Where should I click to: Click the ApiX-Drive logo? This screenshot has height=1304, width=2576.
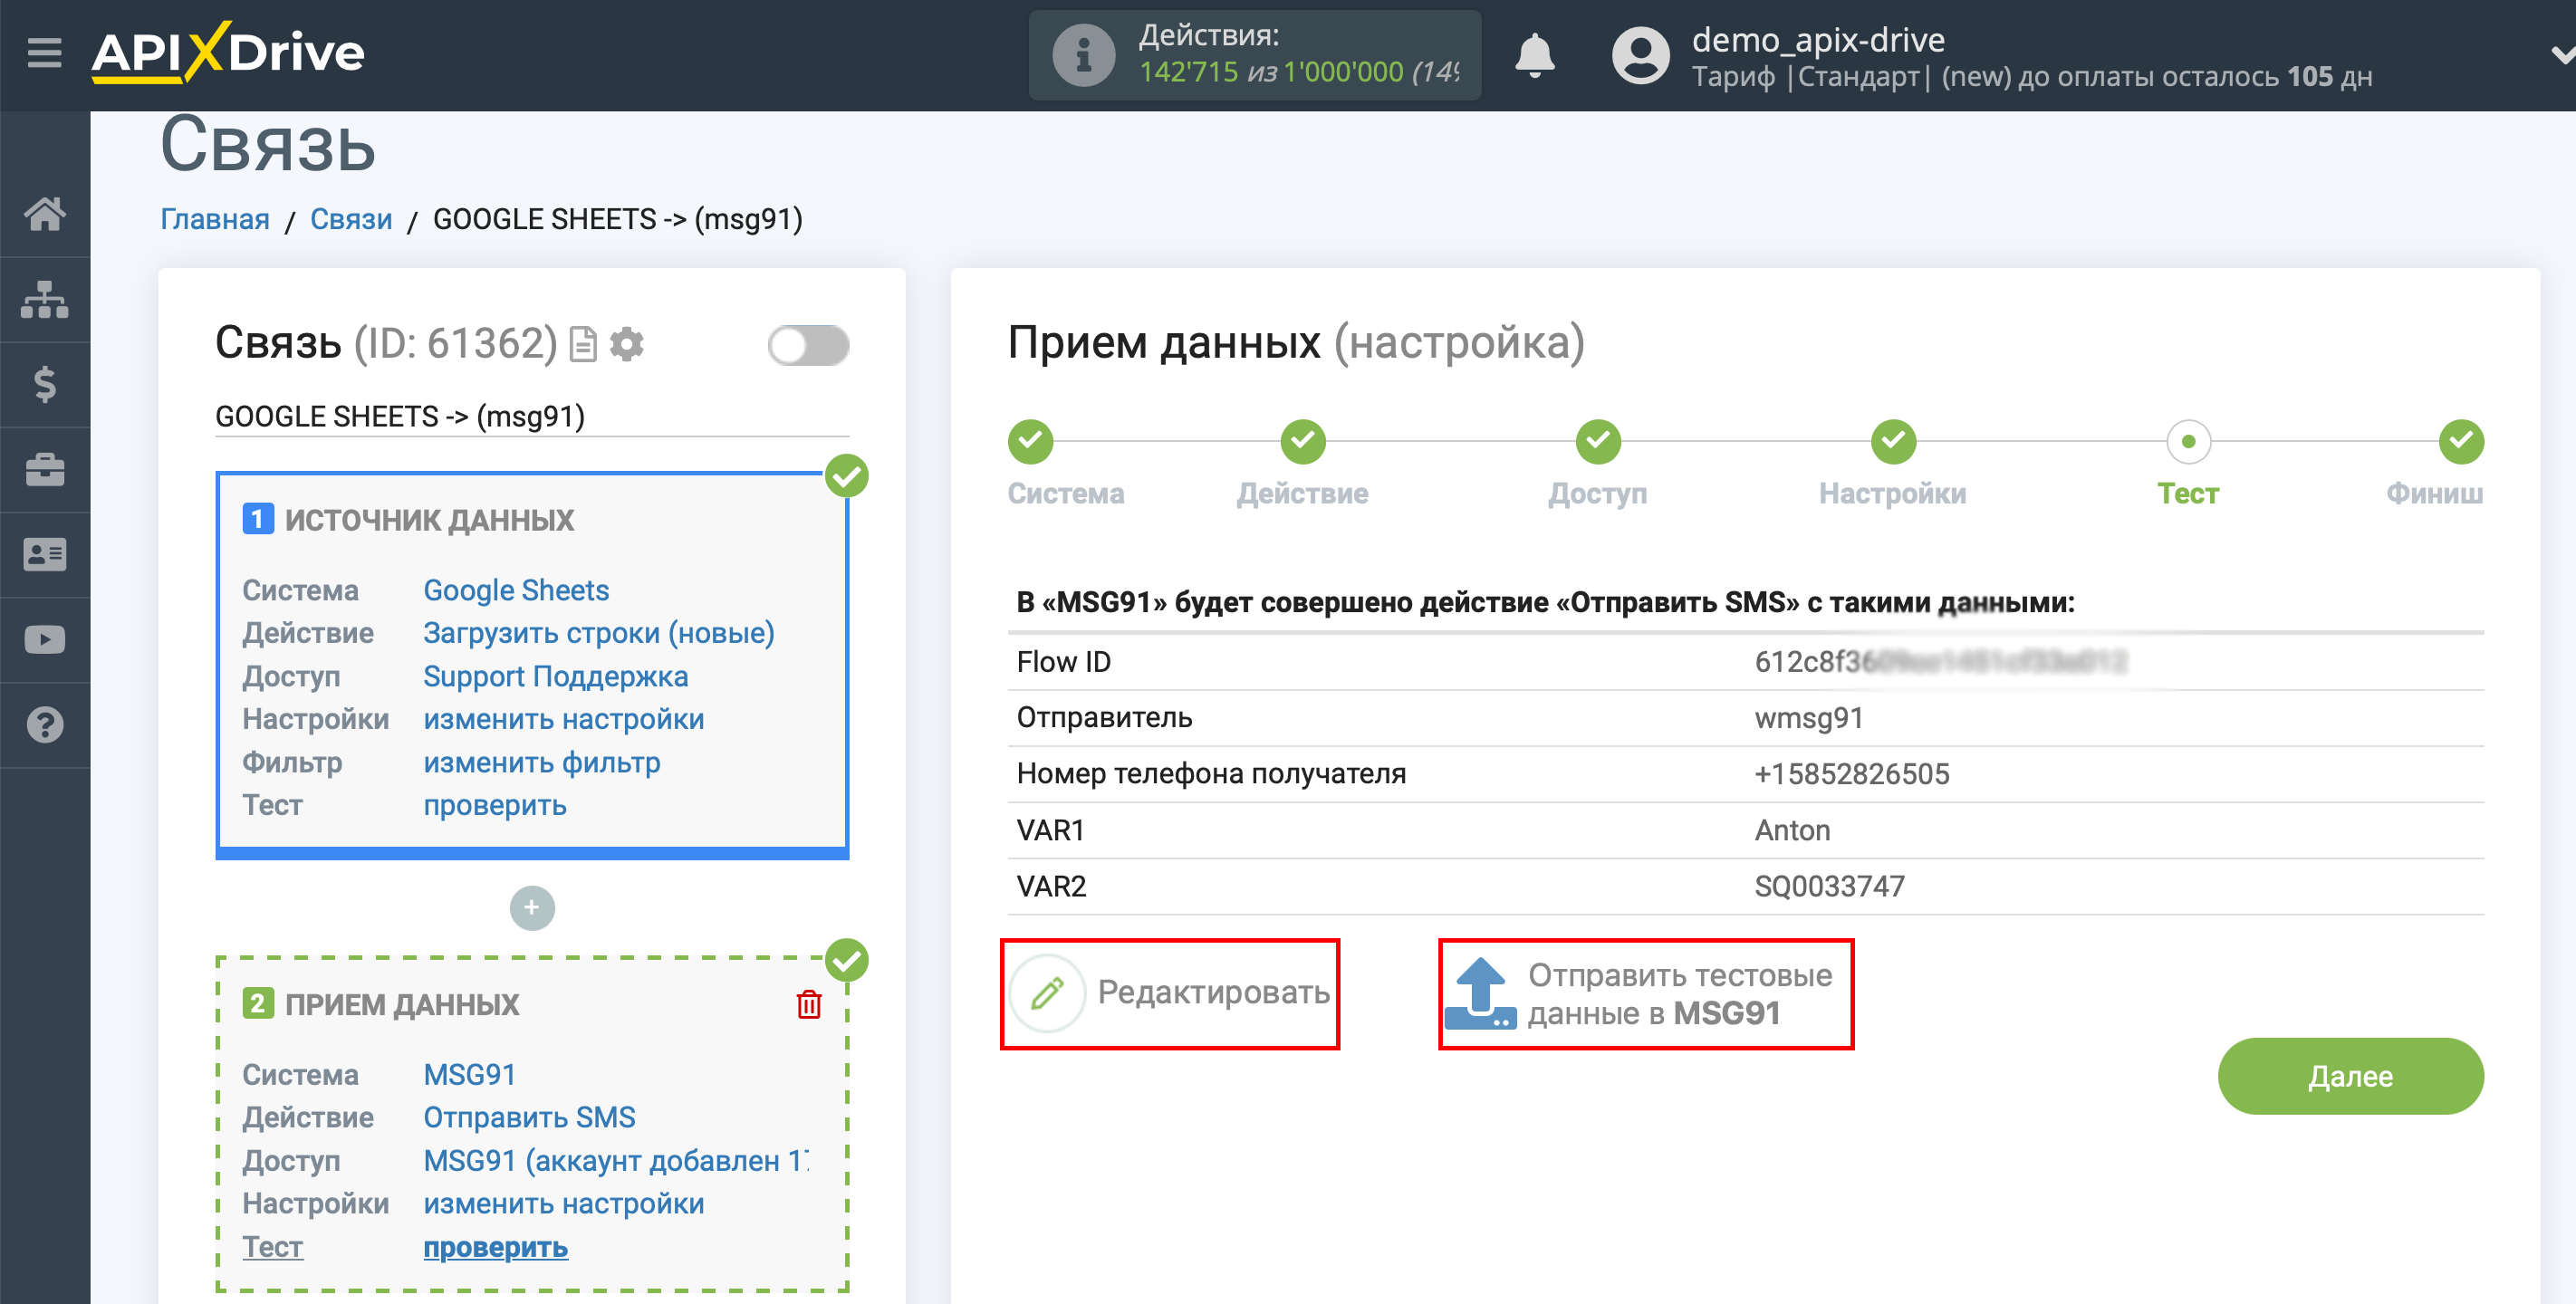coord(228,52)
